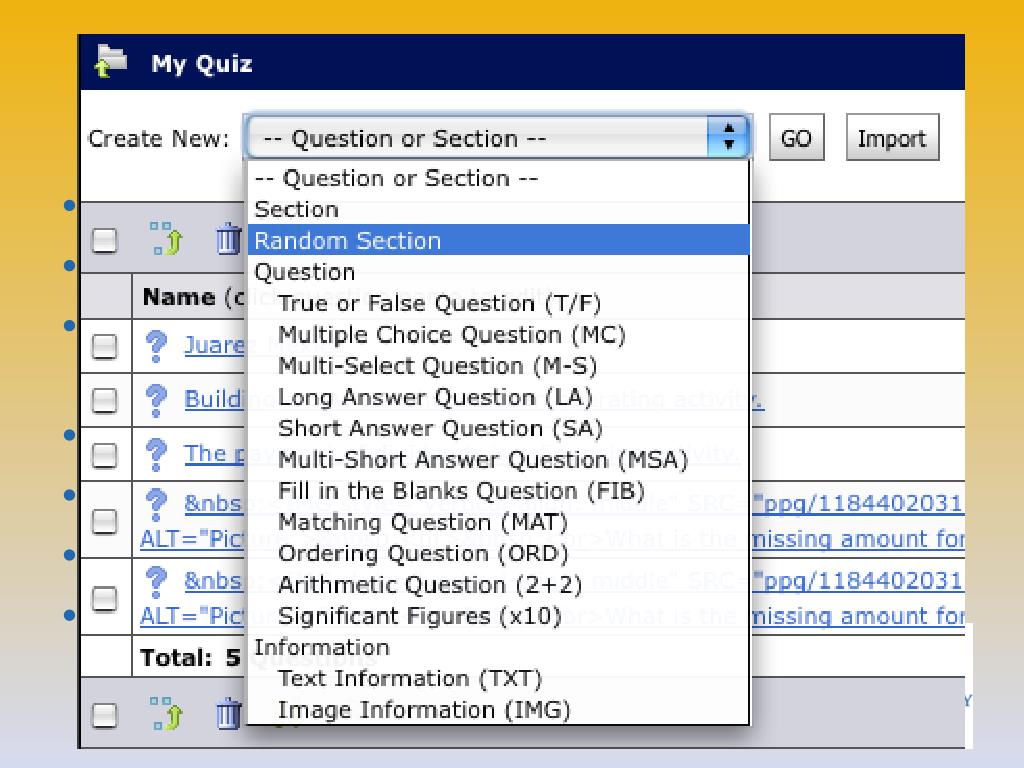Click the GO button
The width and height of the screenshot is (1024, 768).
click(796, 137)
